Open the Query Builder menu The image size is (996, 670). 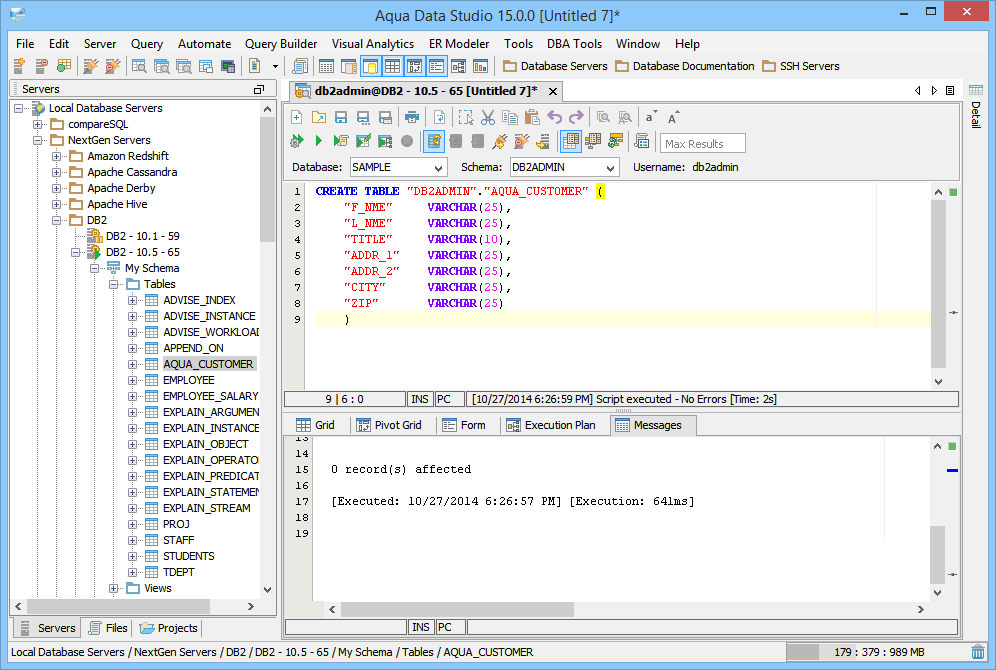click(281, 44)
